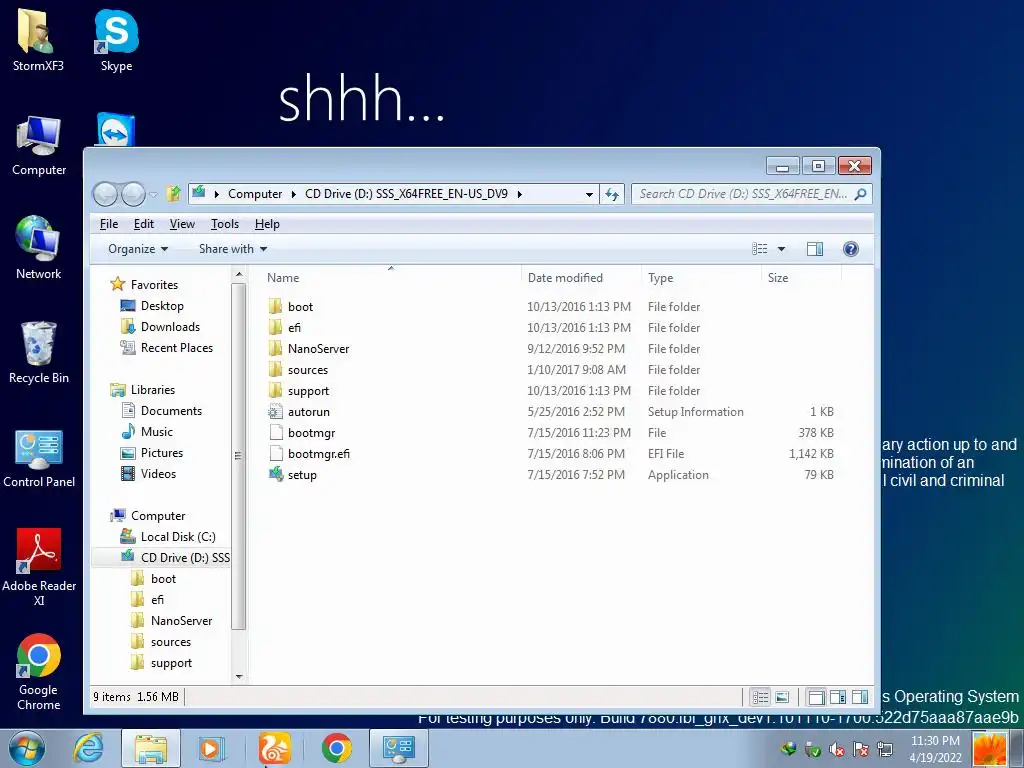Click the Explorer help question-mark icon
The height and width of the screenshot is (768, 1024).
[x=850, y=249]
